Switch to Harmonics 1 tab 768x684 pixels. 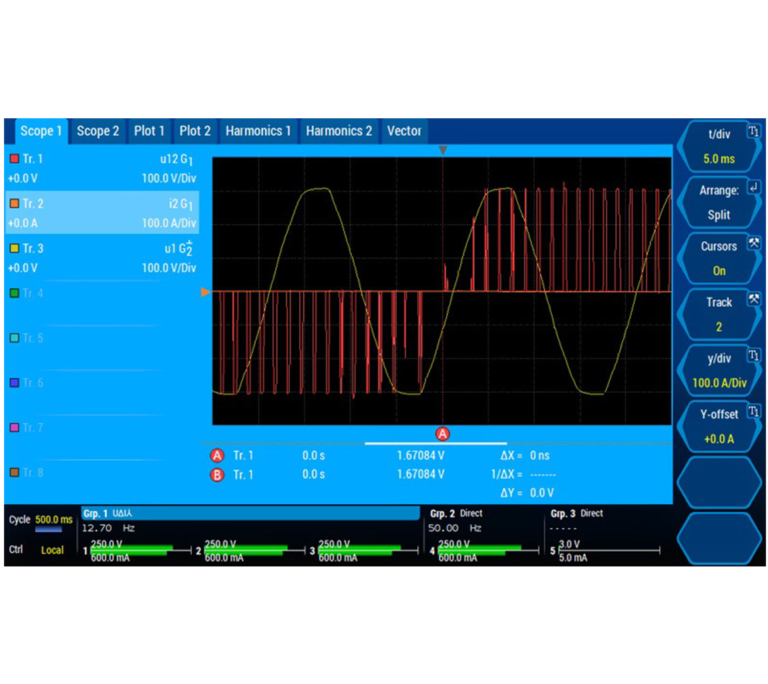coord(258,131)
